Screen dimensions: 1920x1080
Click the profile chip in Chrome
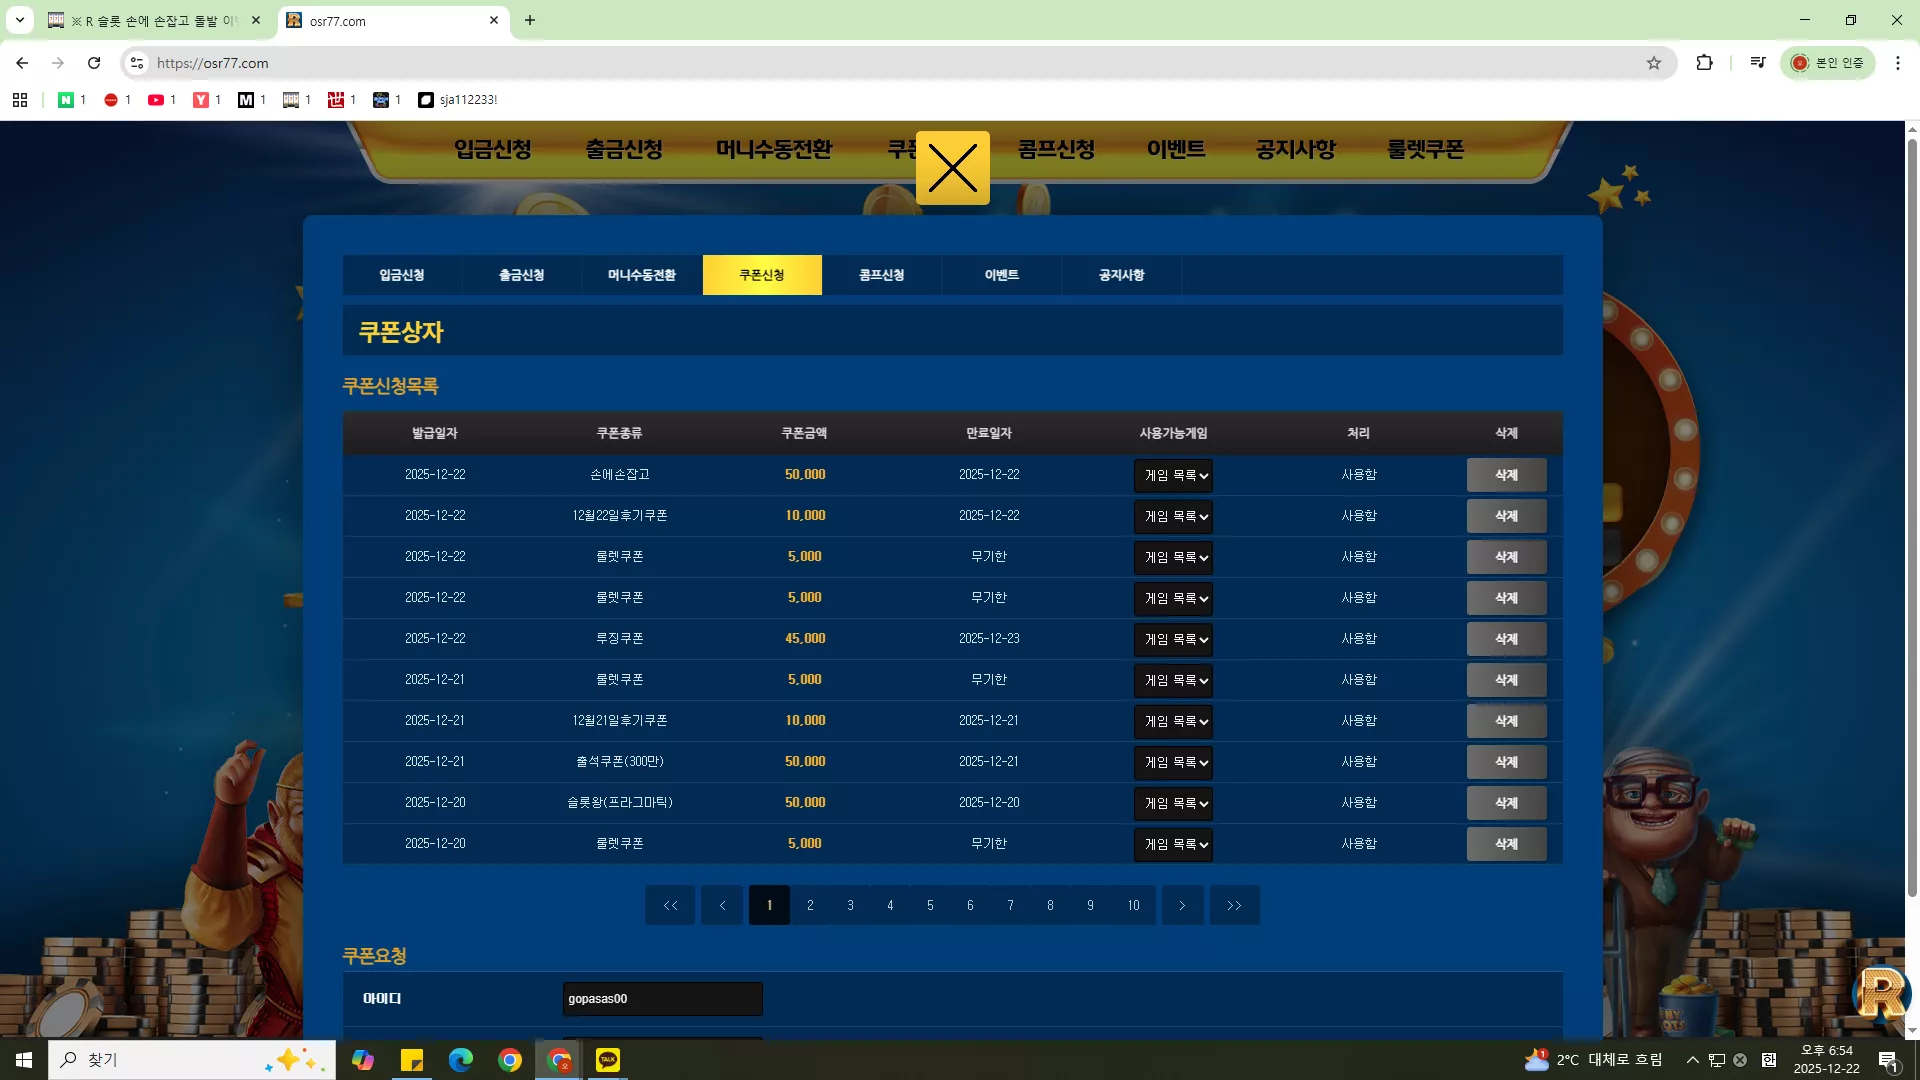point(1828,63)
